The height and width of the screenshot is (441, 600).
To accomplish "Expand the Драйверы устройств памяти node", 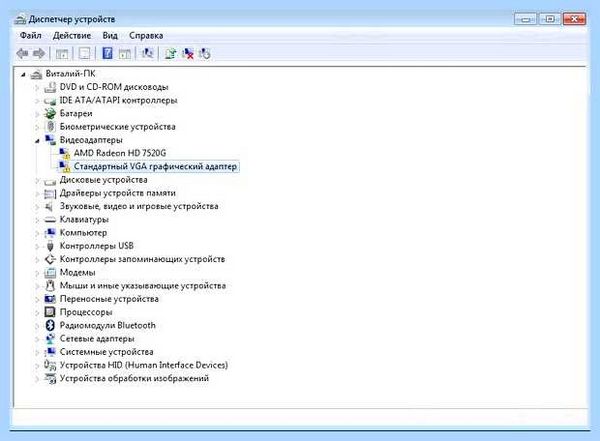I will pos(37,194).
